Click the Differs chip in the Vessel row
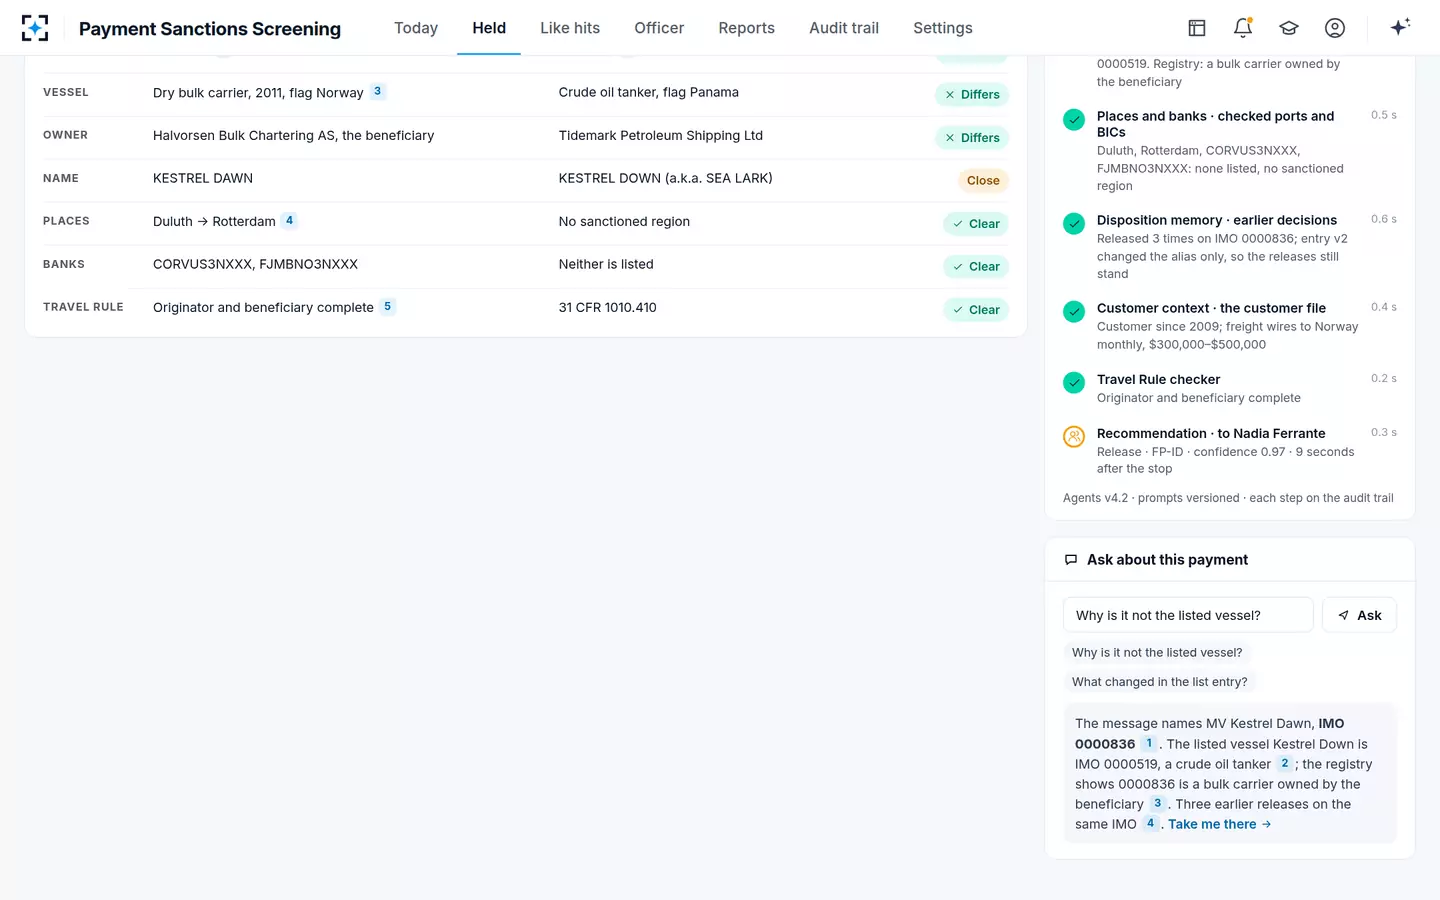 coord(972,95)
